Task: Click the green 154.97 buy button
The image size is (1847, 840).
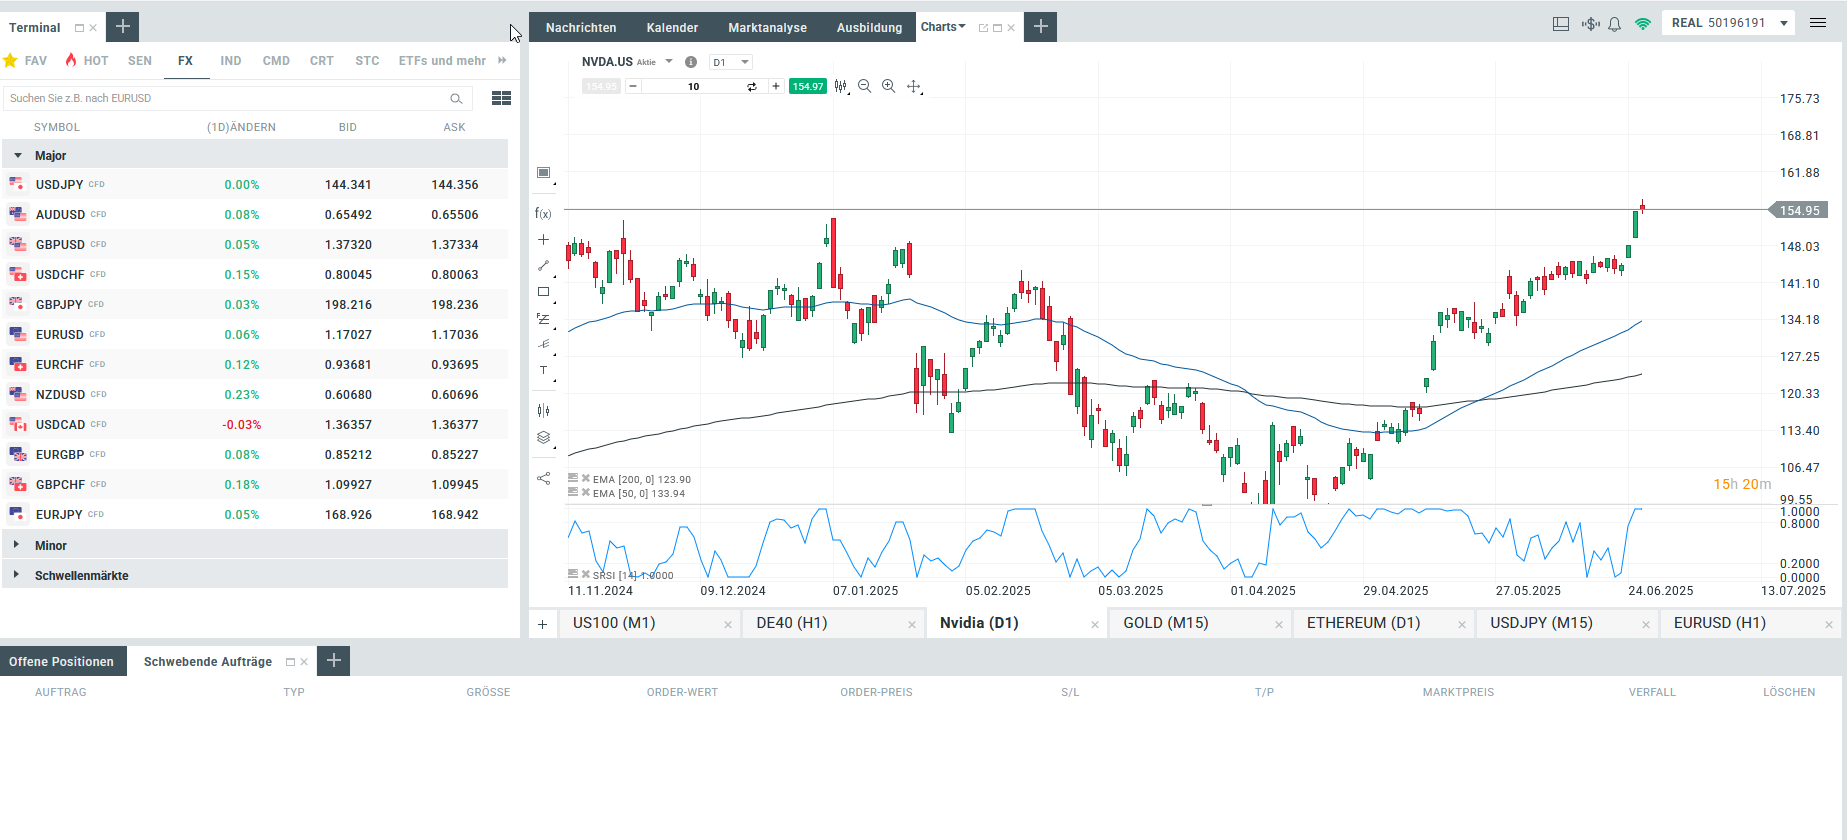Action: click(x=807, y=87)
